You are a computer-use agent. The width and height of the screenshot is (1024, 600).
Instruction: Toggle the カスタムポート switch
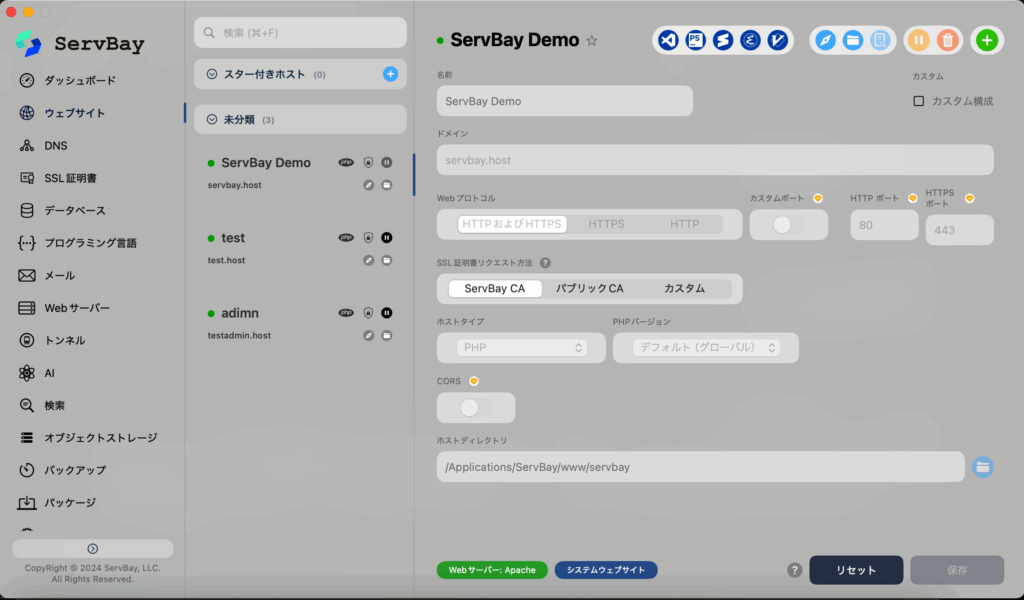788,225
